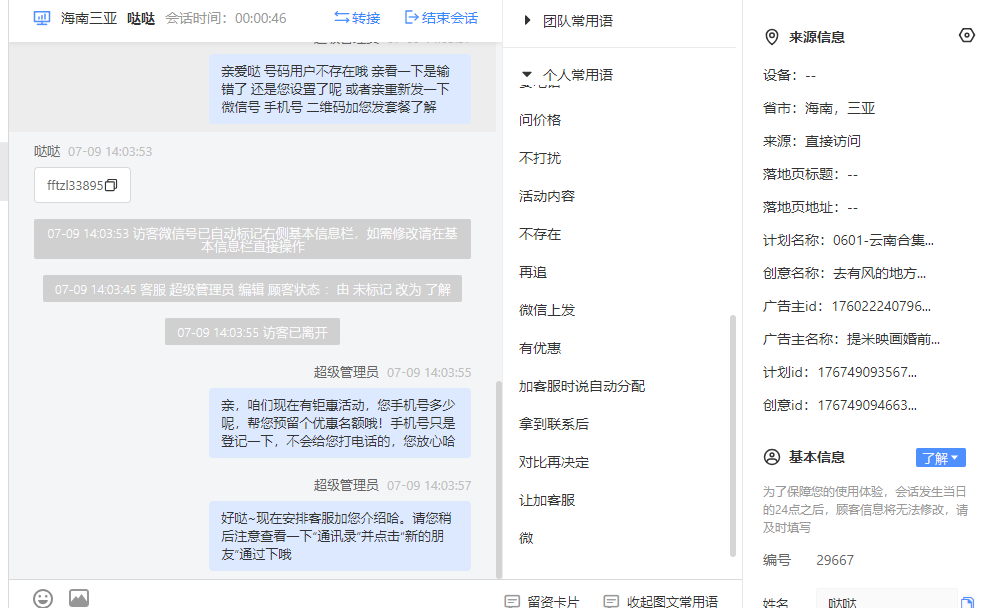
Task: Click the copy icon beside the 姓名 field
Action: (967, 602)
